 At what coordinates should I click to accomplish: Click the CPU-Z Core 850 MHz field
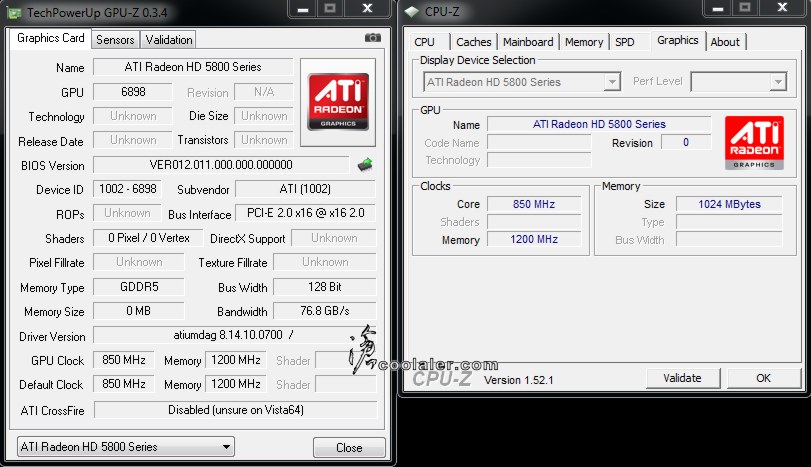pos(534,204)
